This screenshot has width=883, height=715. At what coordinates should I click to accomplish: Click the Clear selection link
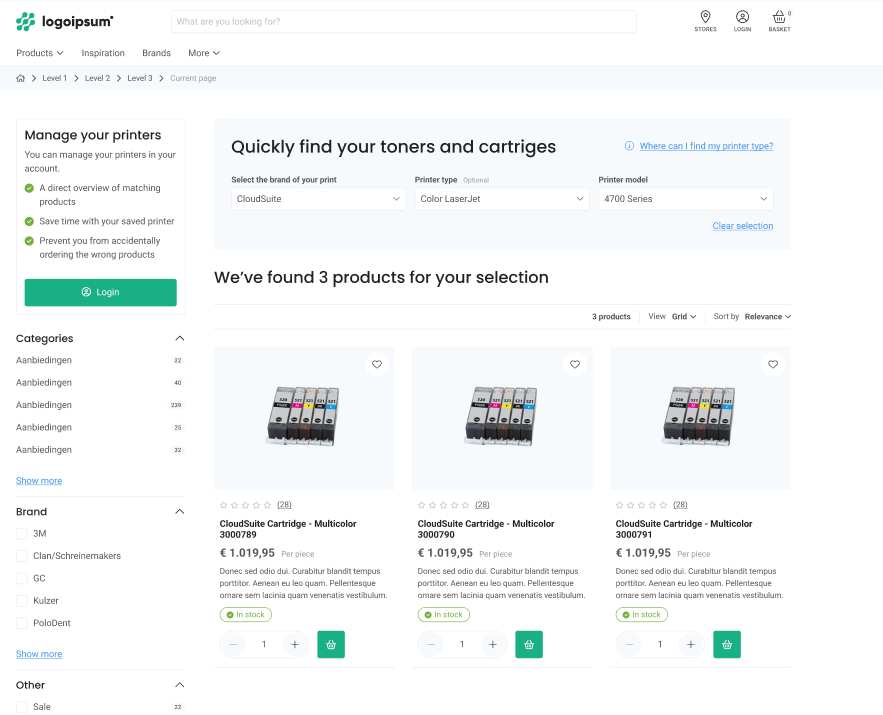[x=742, y=225]
